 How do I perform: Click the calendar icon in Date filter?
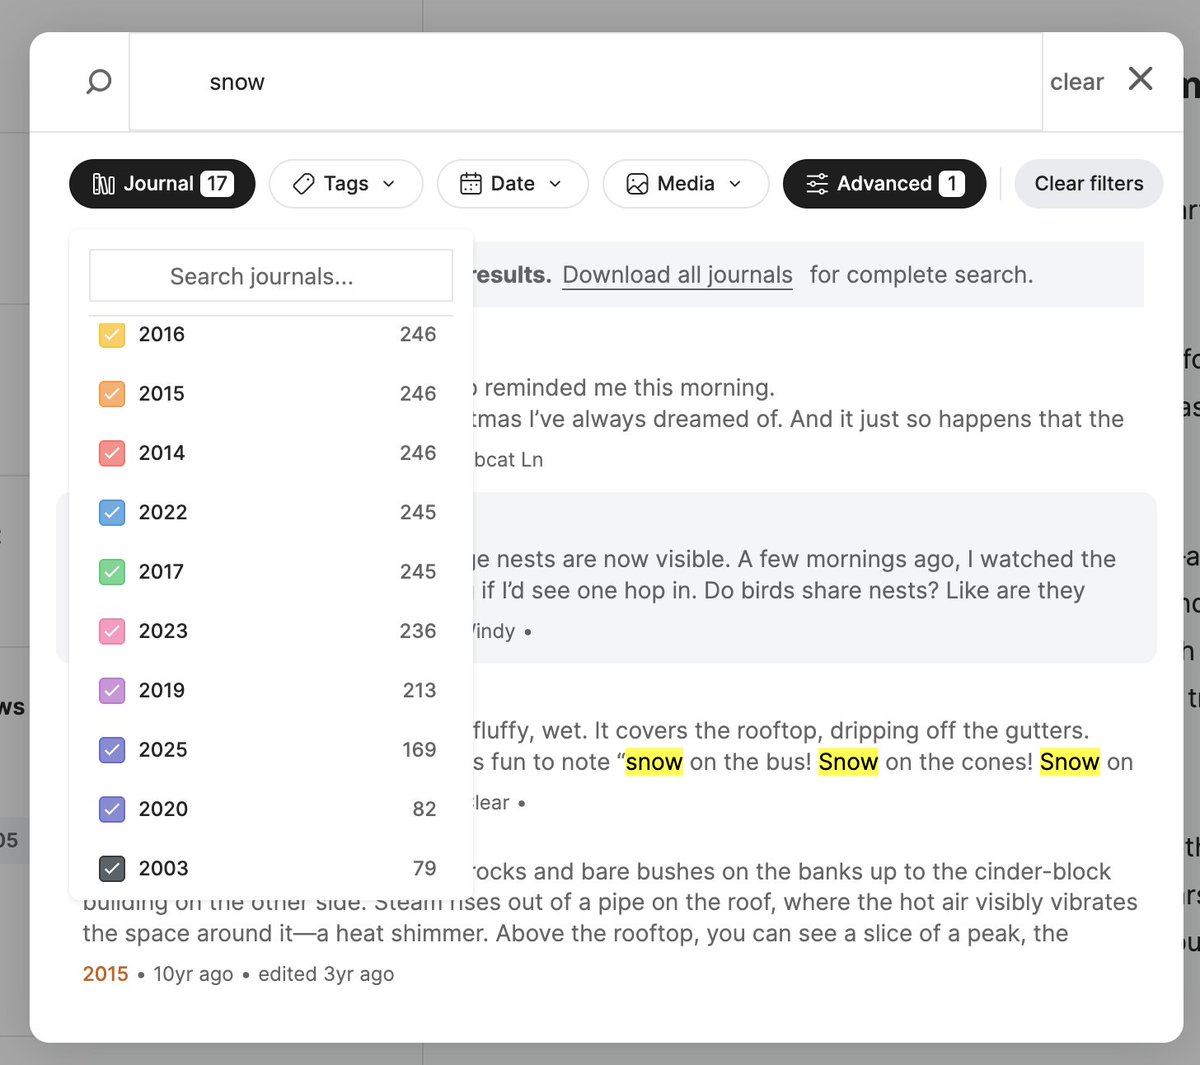point(471,184)
